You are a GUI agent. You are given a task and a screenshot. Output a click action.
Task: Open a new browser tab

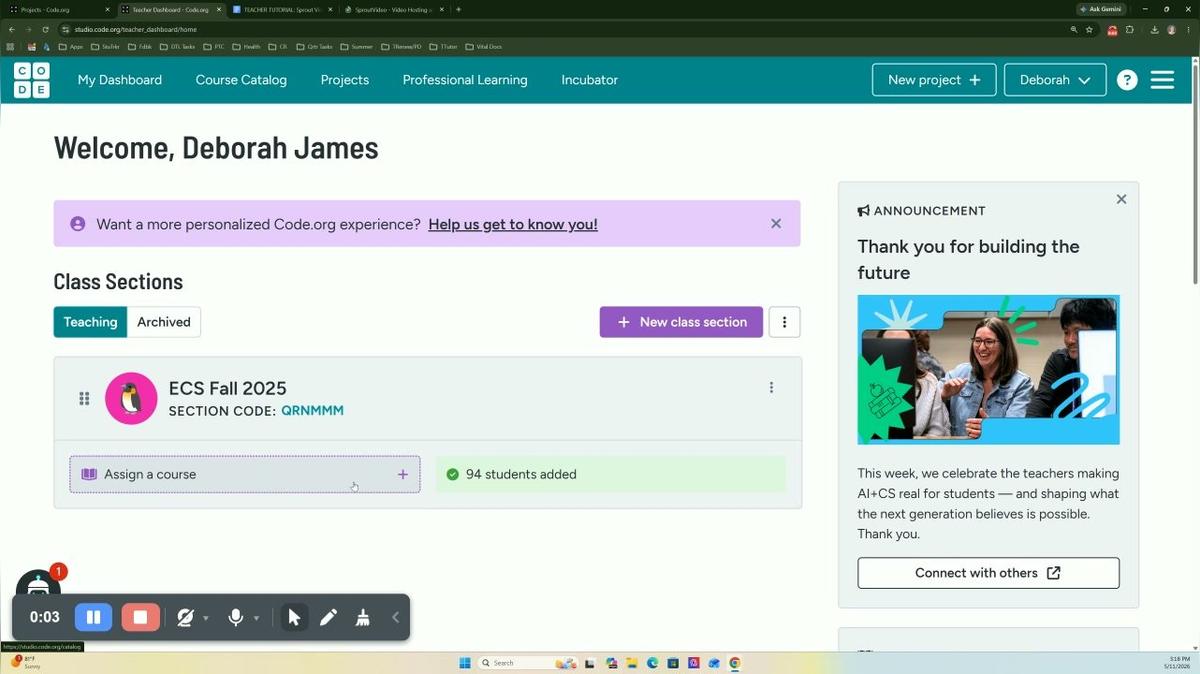pos(458,9)
